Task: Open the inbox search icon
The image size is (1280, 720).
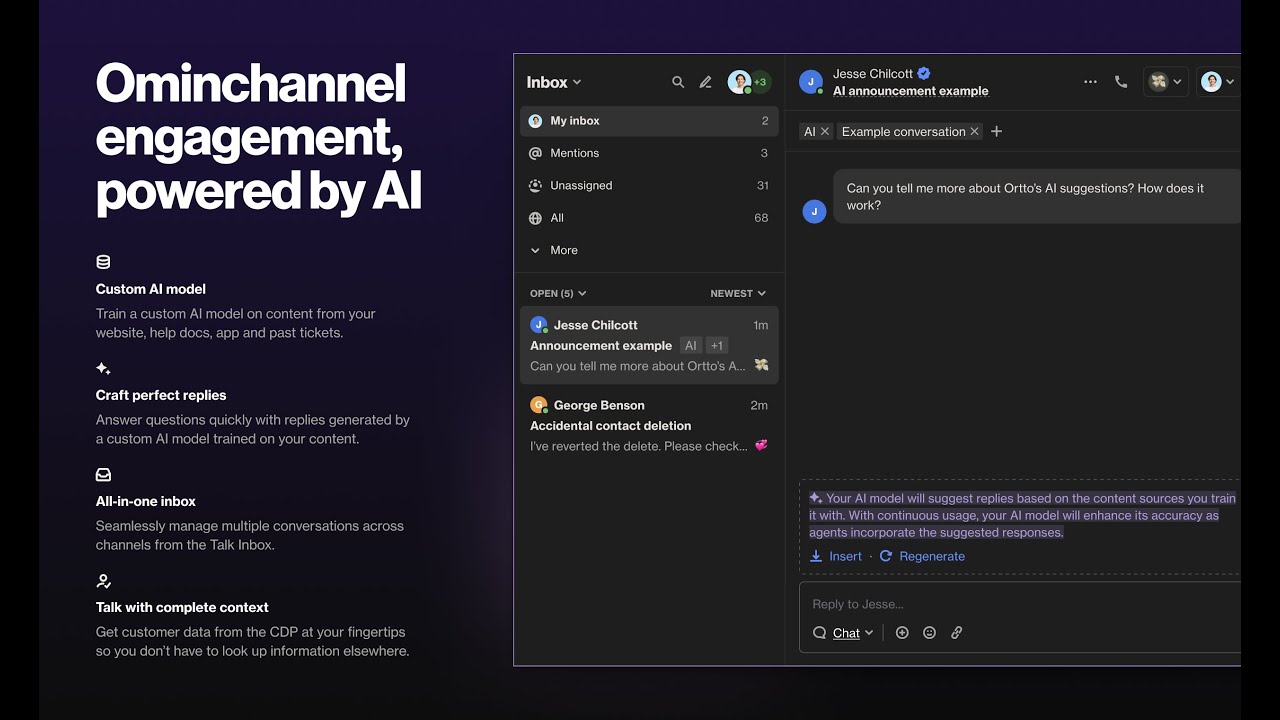Action: pyautogui.click(x=678, y=82)
